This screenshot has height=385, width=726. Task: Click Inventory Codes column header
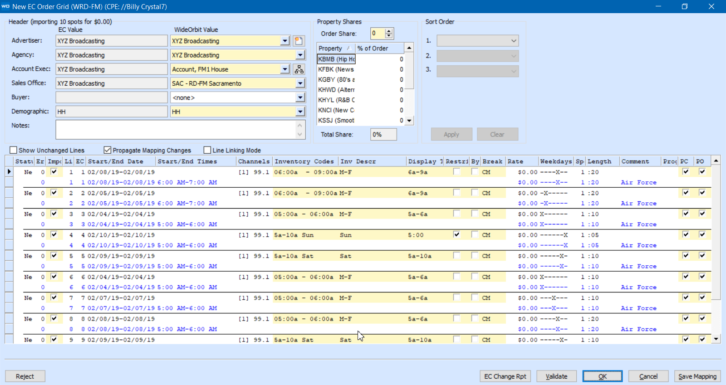305,161
